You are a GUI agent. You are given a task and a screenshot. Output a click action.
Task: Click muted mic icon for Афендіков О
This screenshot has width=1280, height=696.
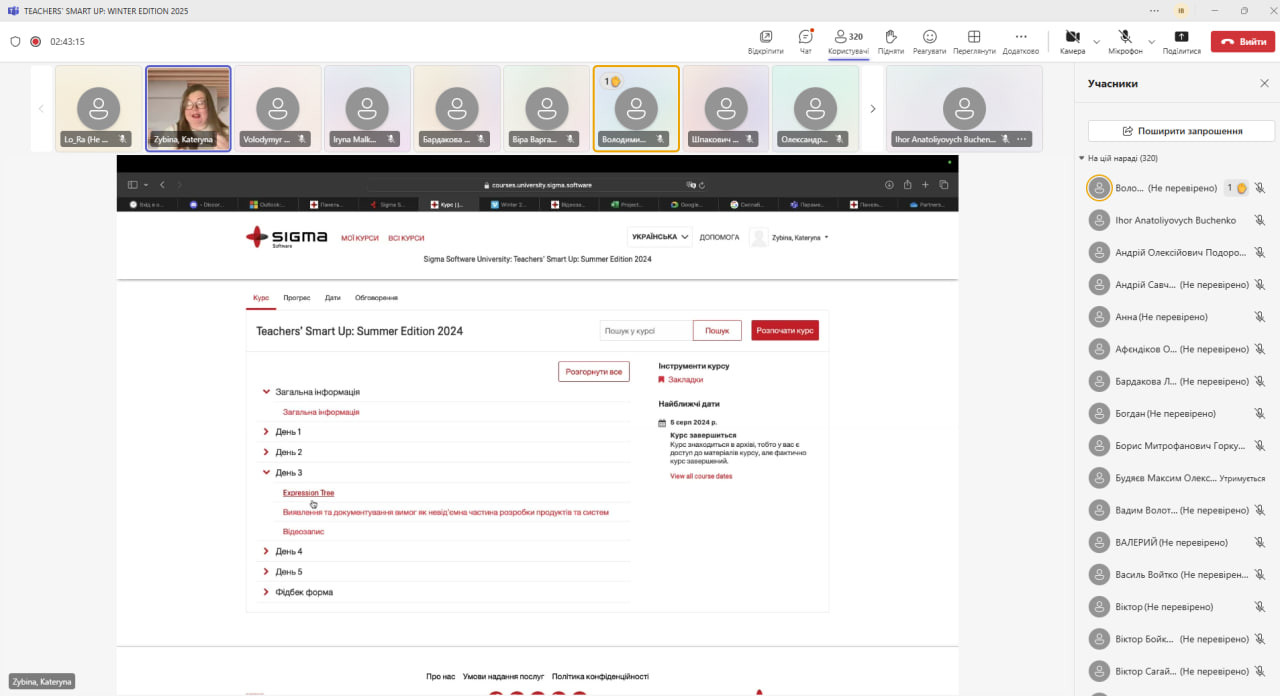(1260, 349)
